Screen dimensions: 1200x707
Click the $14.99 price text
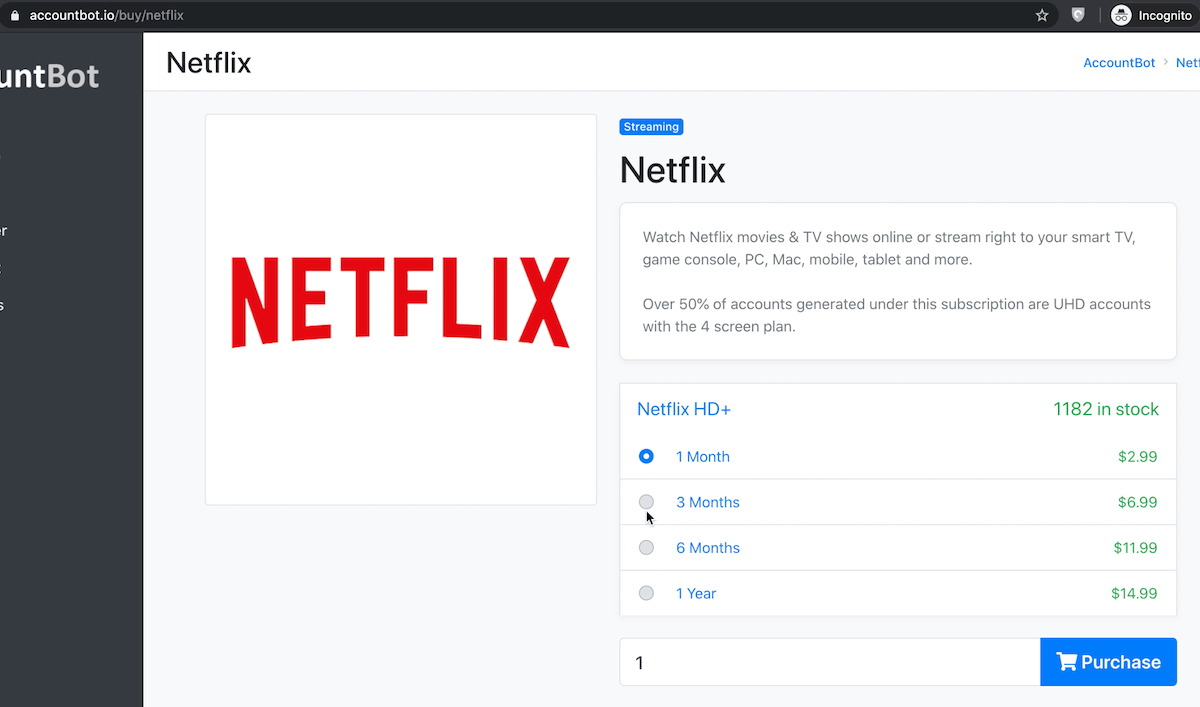point(1134,593)
